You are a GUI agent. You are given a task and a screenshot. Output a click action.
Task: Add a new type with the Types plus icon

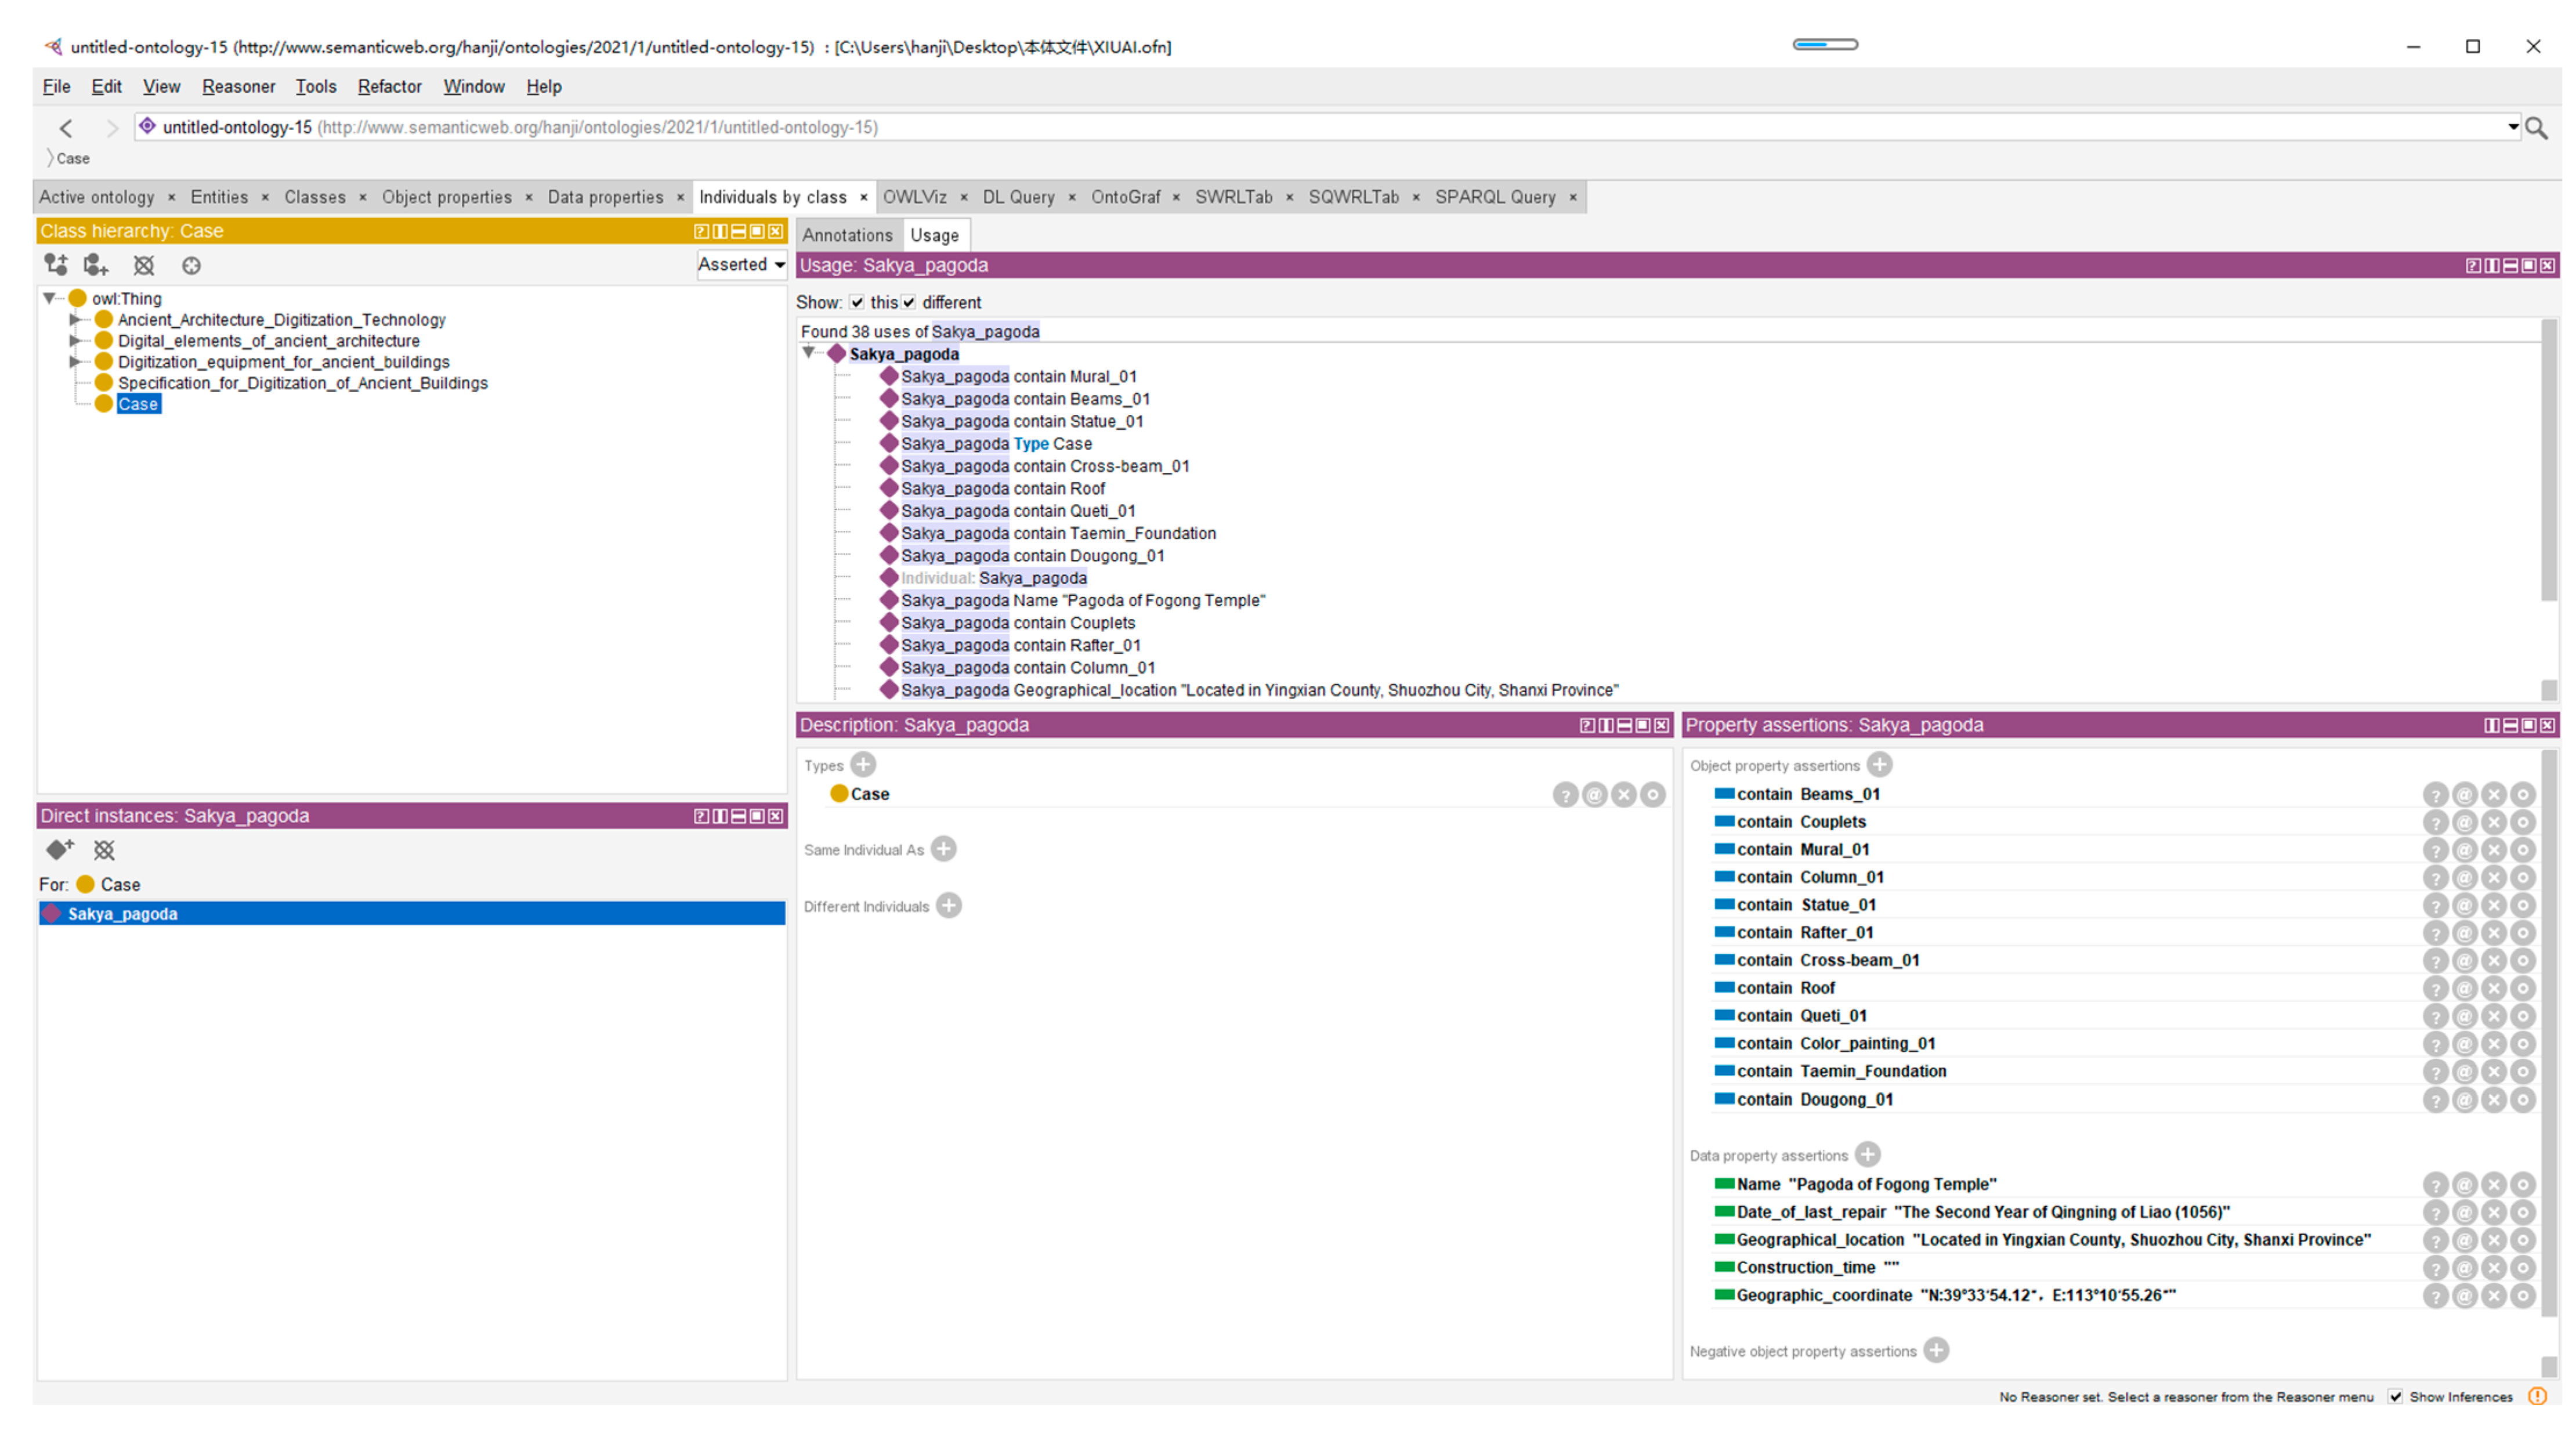863,765
